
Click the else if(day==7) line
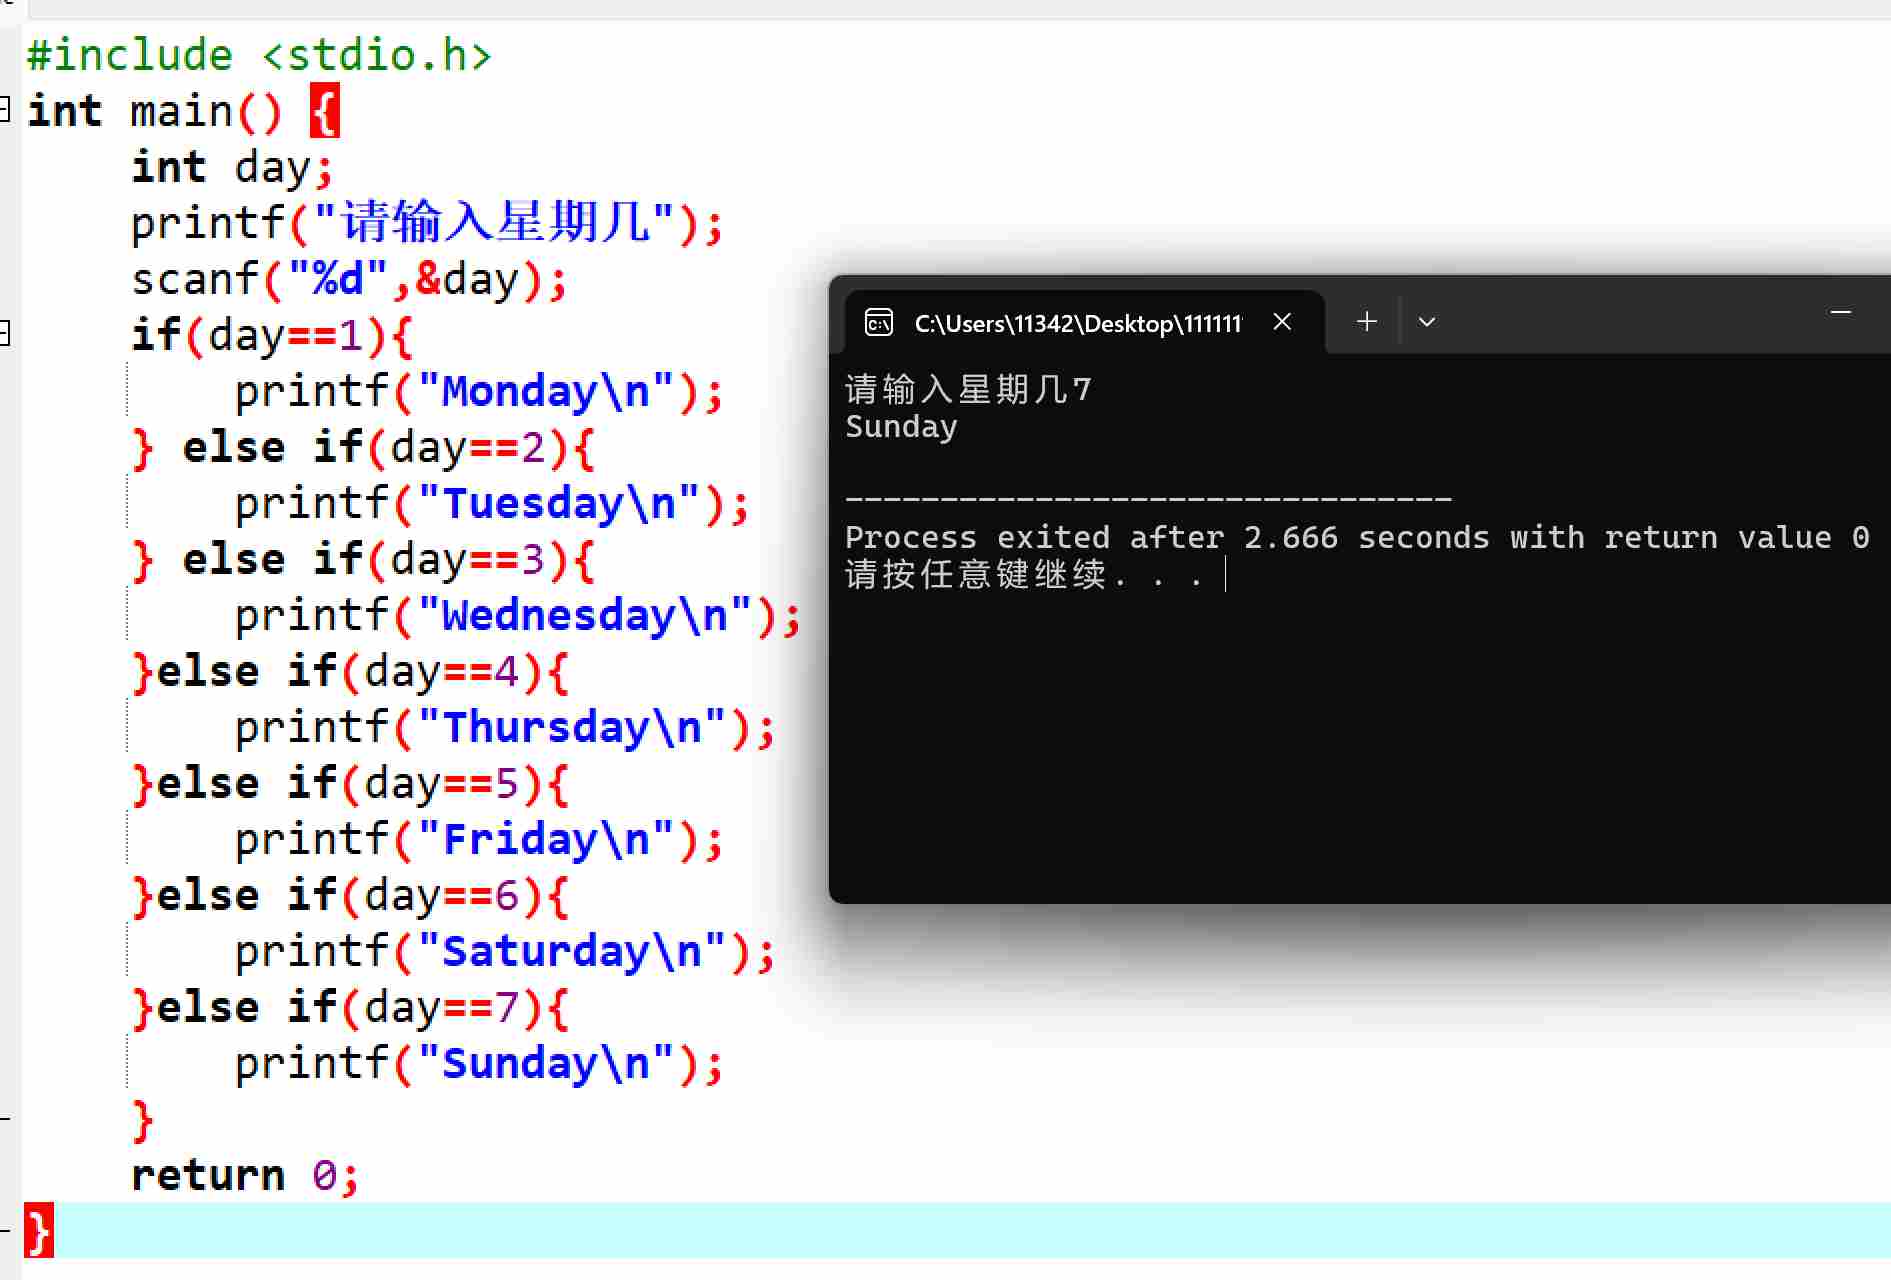[x=351, y=1007]
